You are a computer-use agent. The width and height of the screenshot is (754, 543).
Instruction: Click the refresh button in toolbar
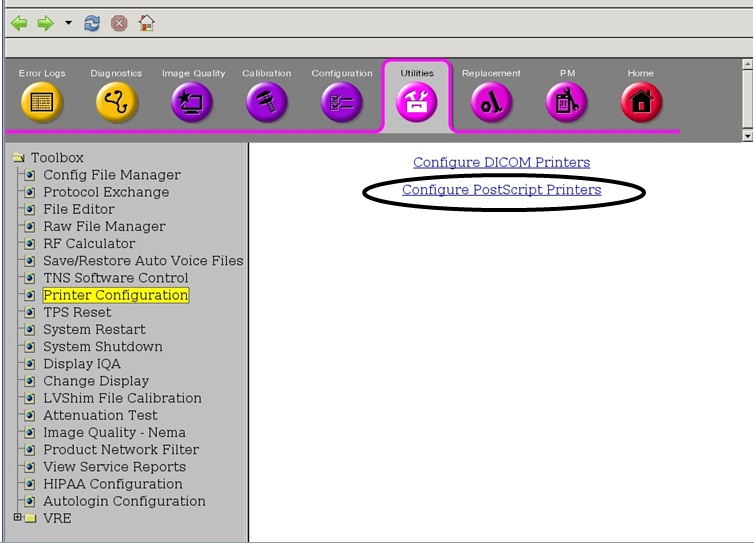point(92,22)
